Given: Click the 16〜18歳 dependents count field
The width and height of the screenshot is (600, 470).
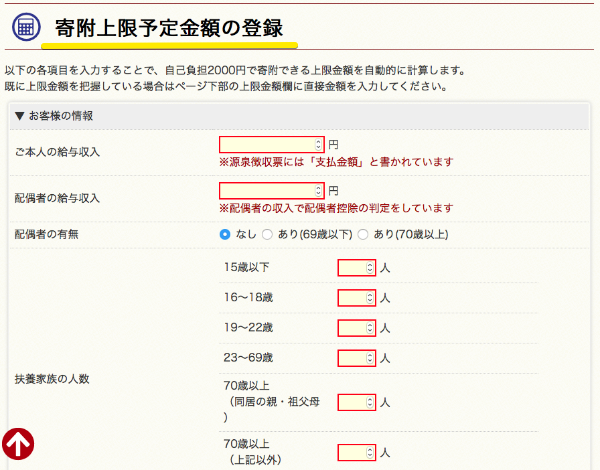Looking at the screenshot, I should (x=357, y=298).
